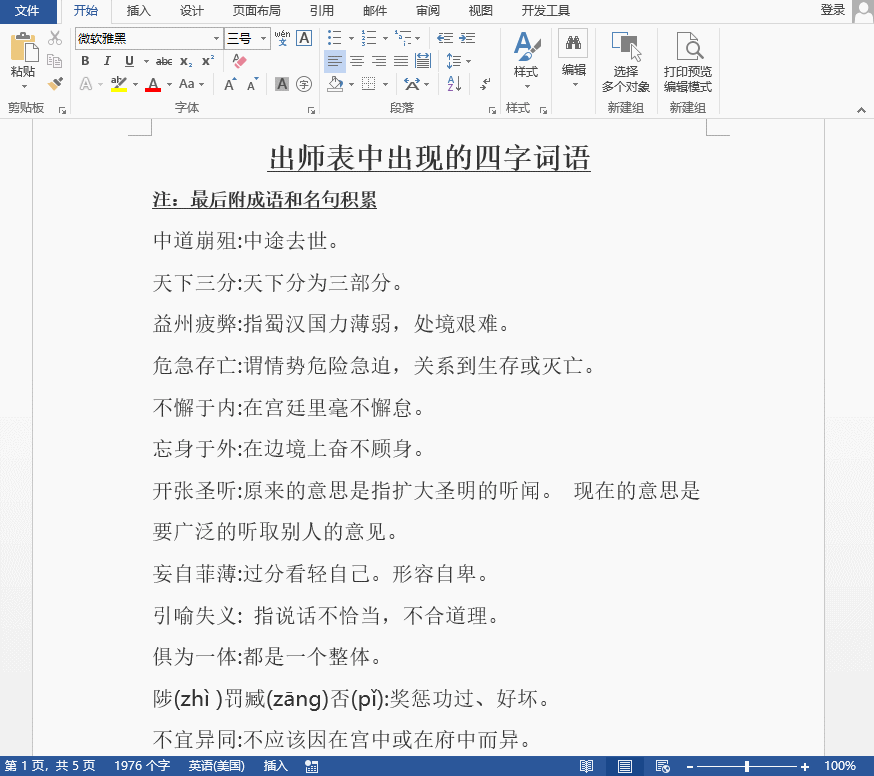Click Grow Font icon
The height and width of the screenshot is (776, 874).
(x=230, y=84)
